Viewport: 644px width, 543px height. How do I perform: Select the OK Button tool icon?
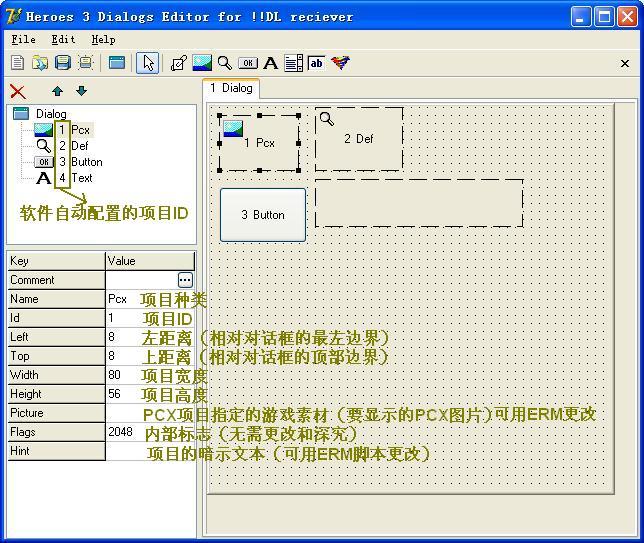coord(248,63)
